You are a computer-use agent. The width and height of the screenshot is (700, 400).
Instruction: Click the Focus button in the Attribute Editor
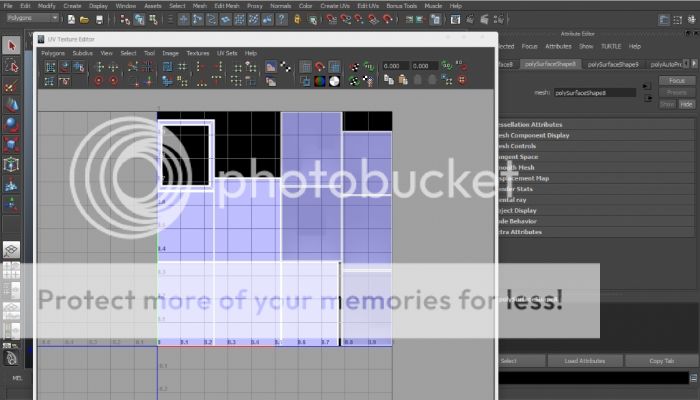(x=677, y=81)
